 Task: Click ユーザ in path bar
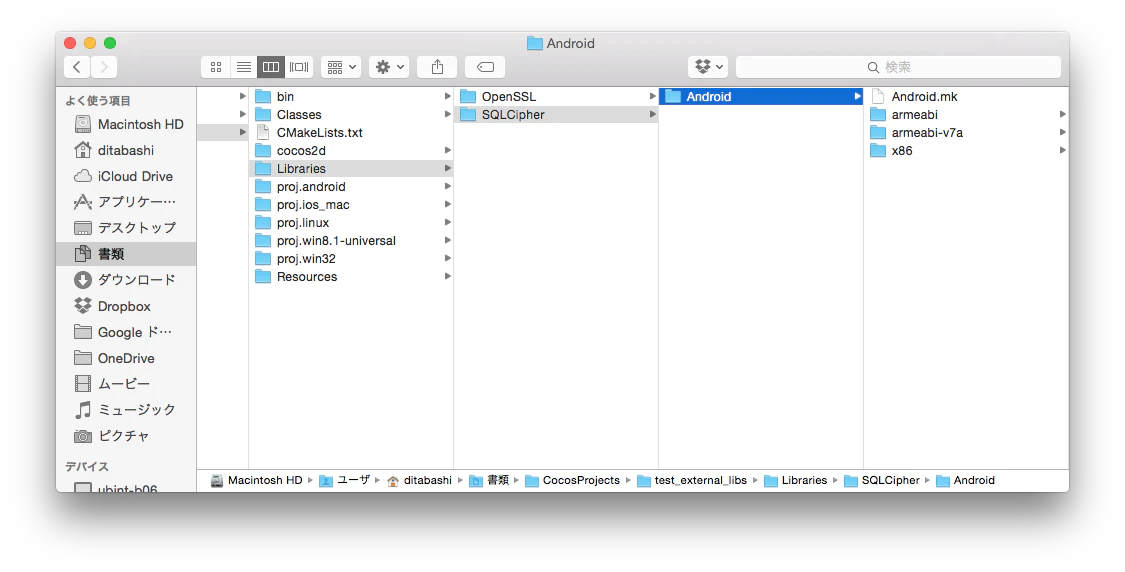345,480
